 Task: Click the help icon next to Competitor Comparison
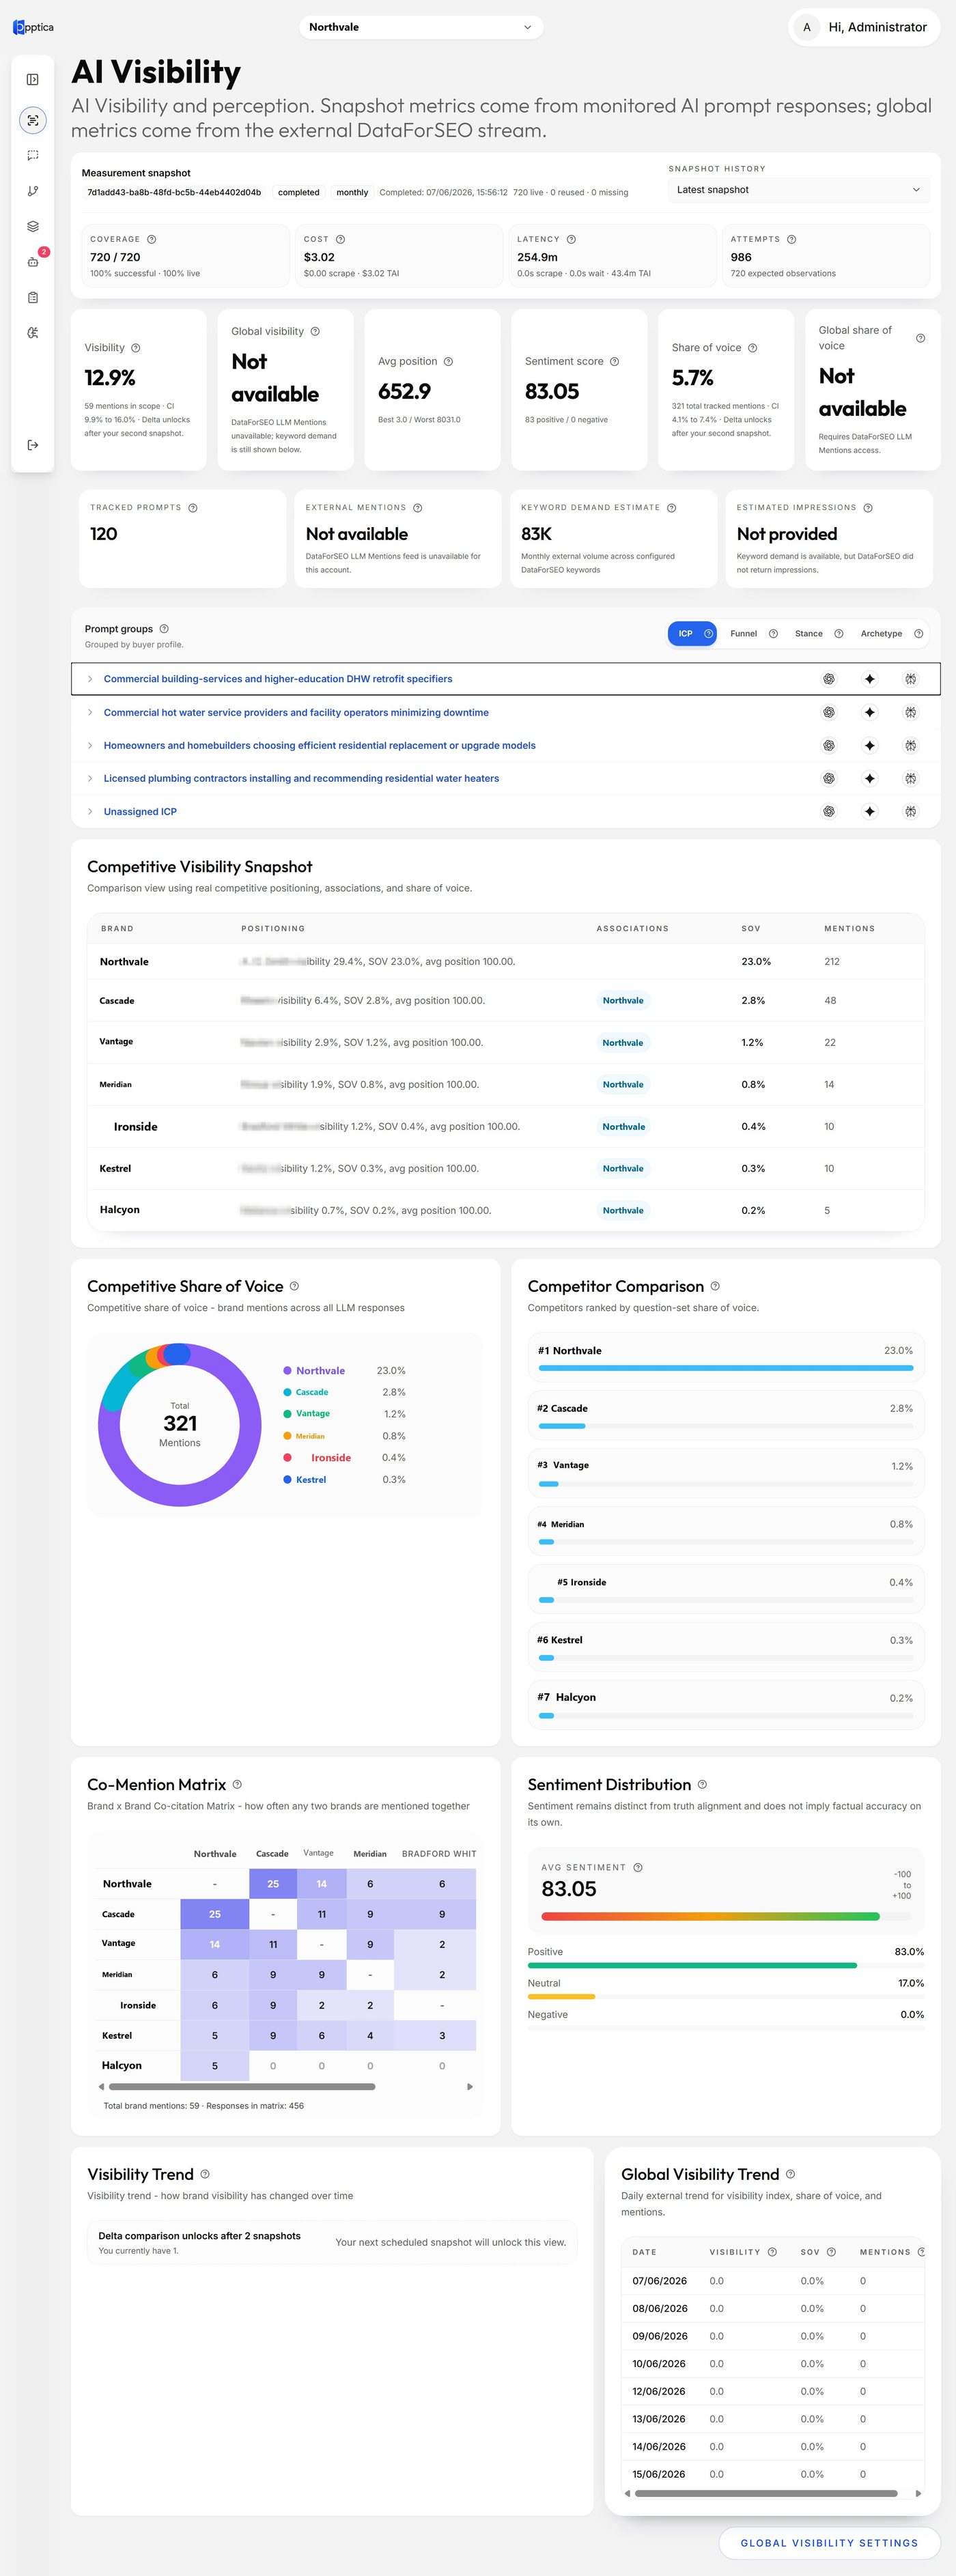pos(715,1286)
